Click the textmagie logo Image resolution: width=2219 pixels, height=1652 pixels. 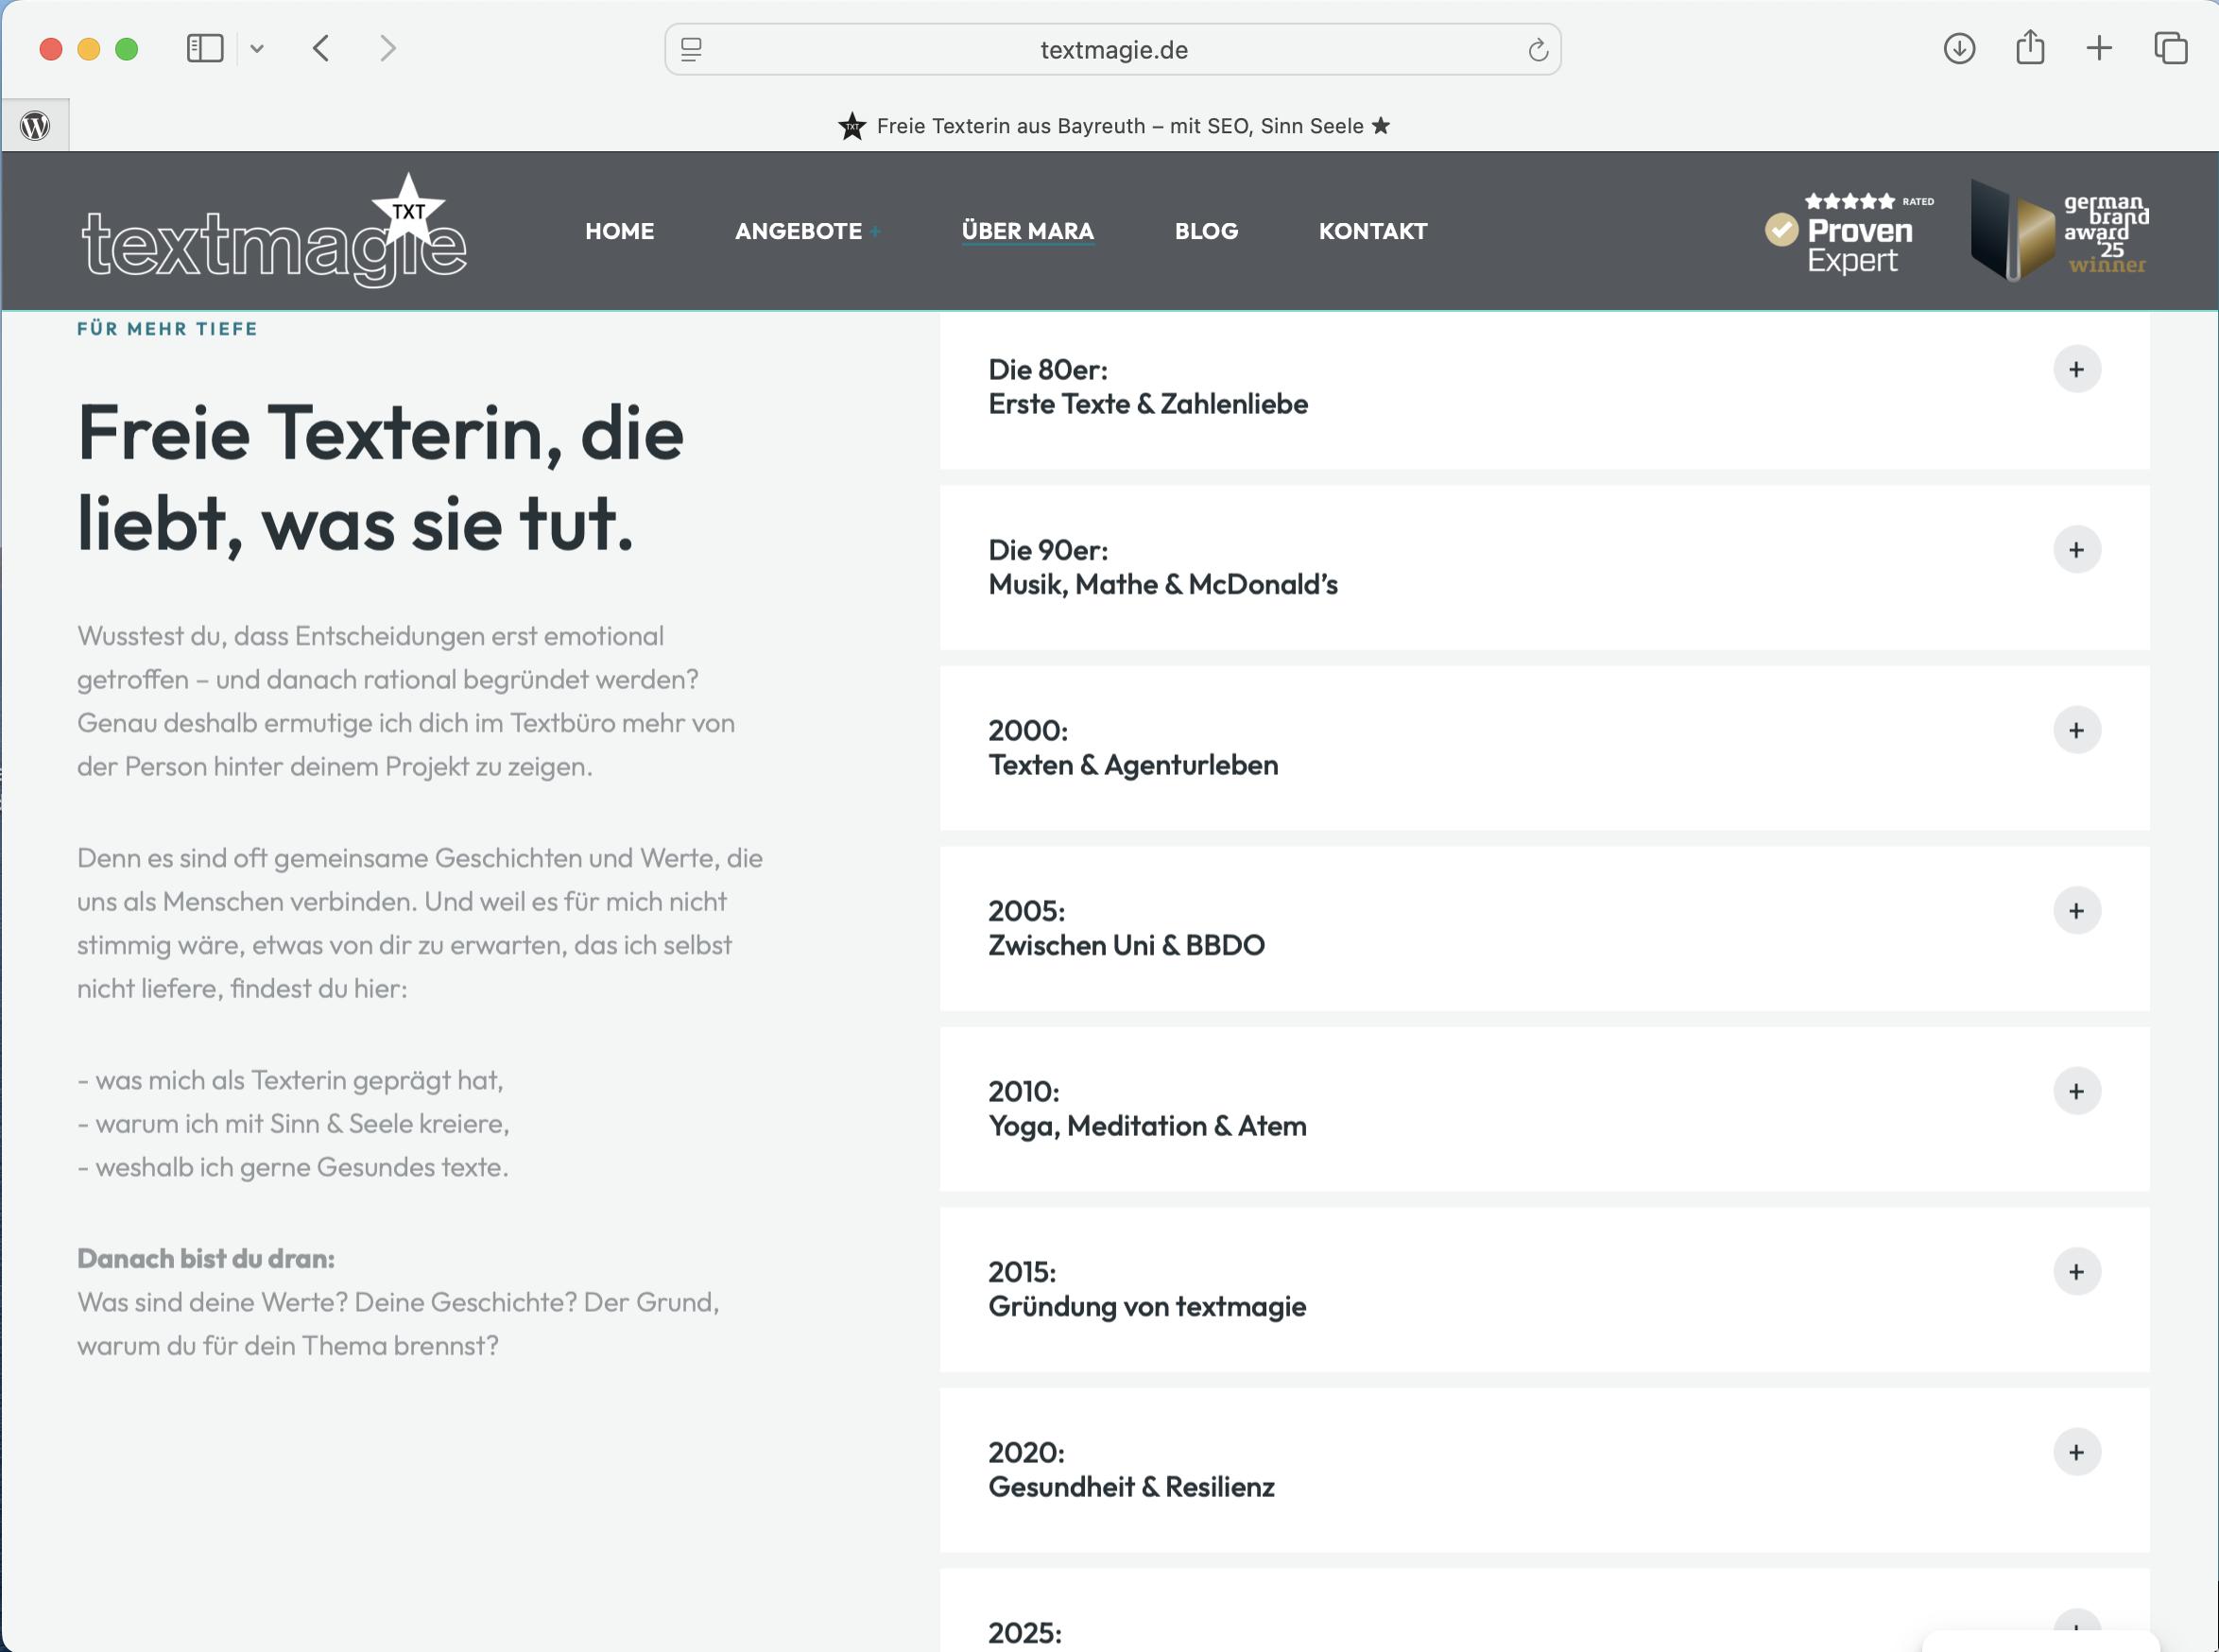click(273, 236)
